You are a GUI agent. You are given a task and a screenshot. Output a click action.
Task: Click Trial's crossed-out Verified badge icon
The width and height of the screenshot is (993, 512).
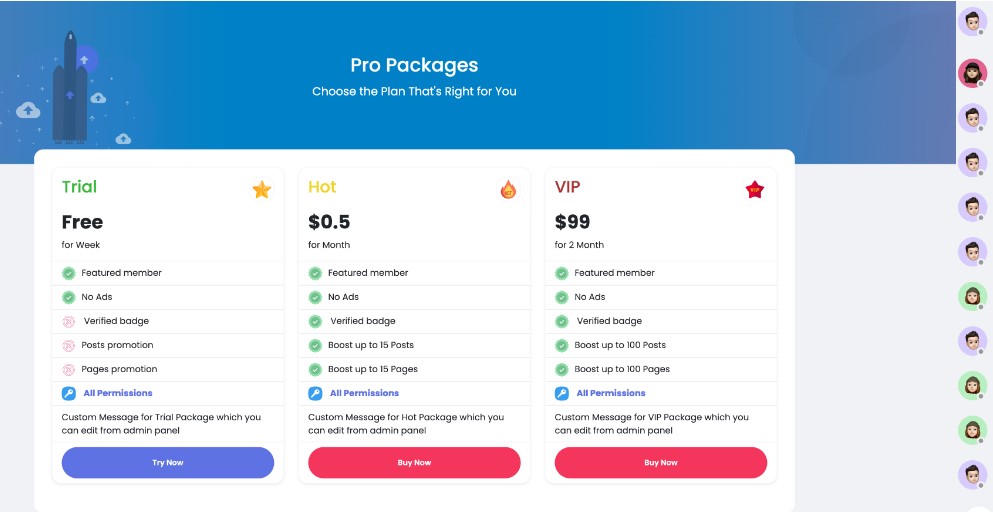click(69, 321)
